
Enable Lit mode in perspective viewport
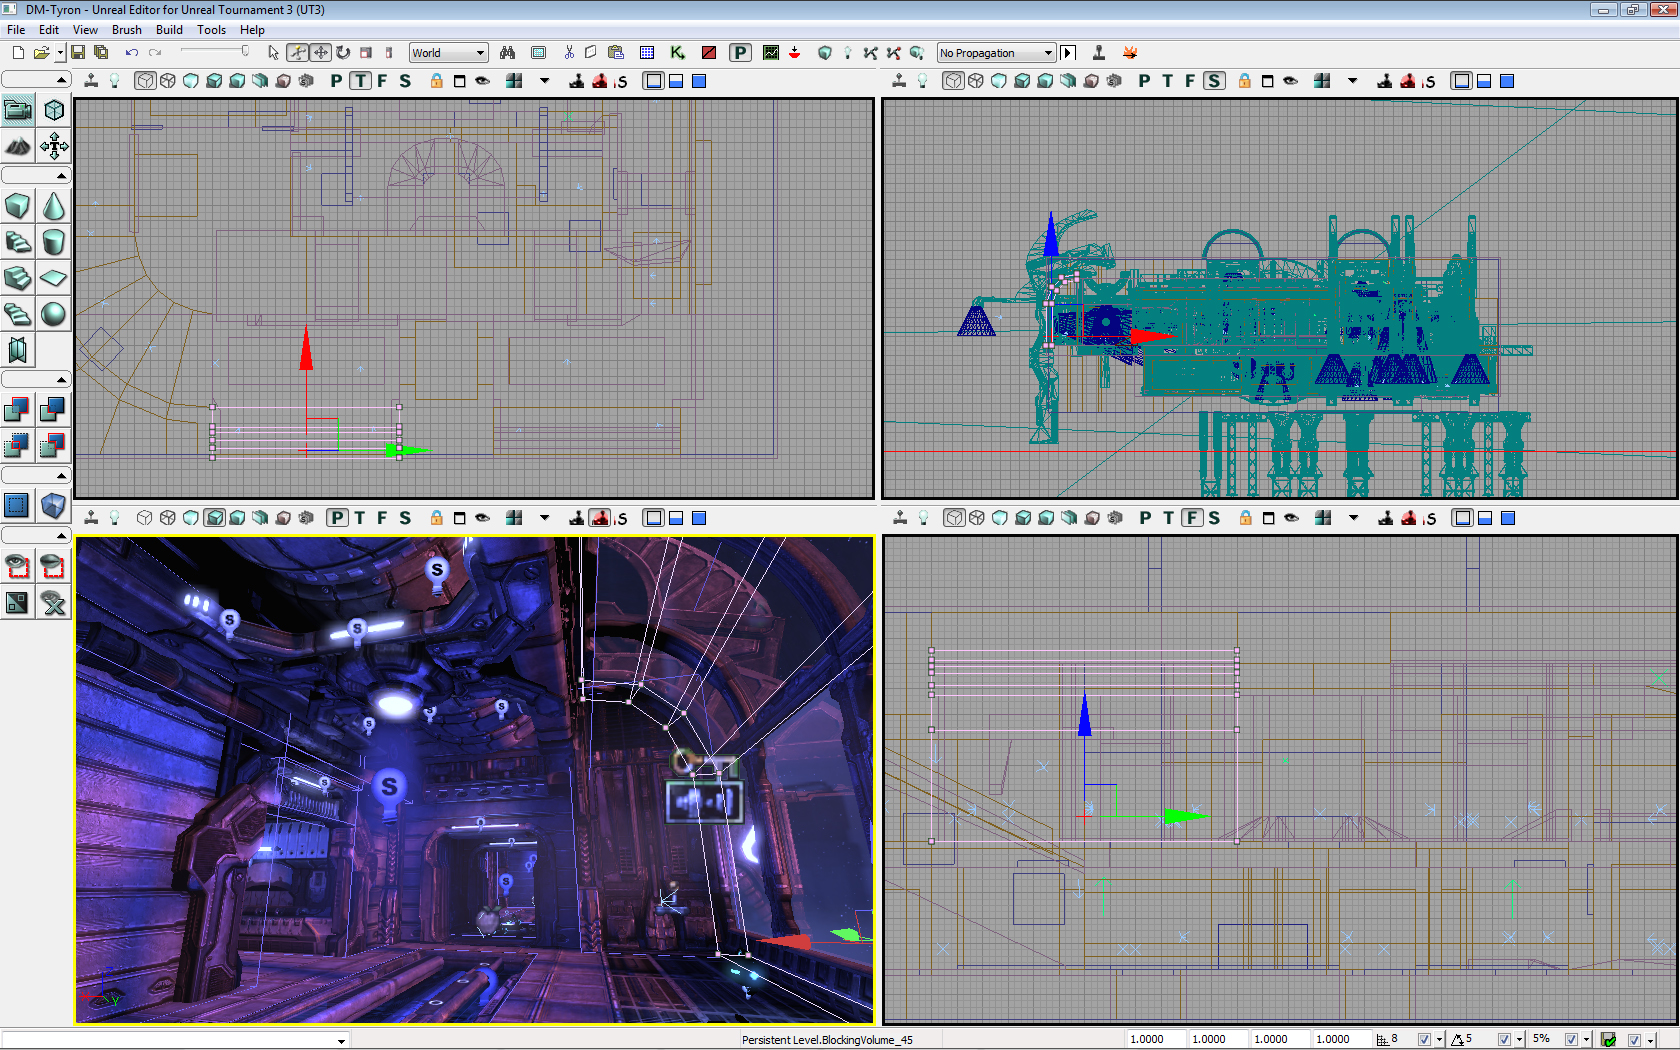[214, 518]
